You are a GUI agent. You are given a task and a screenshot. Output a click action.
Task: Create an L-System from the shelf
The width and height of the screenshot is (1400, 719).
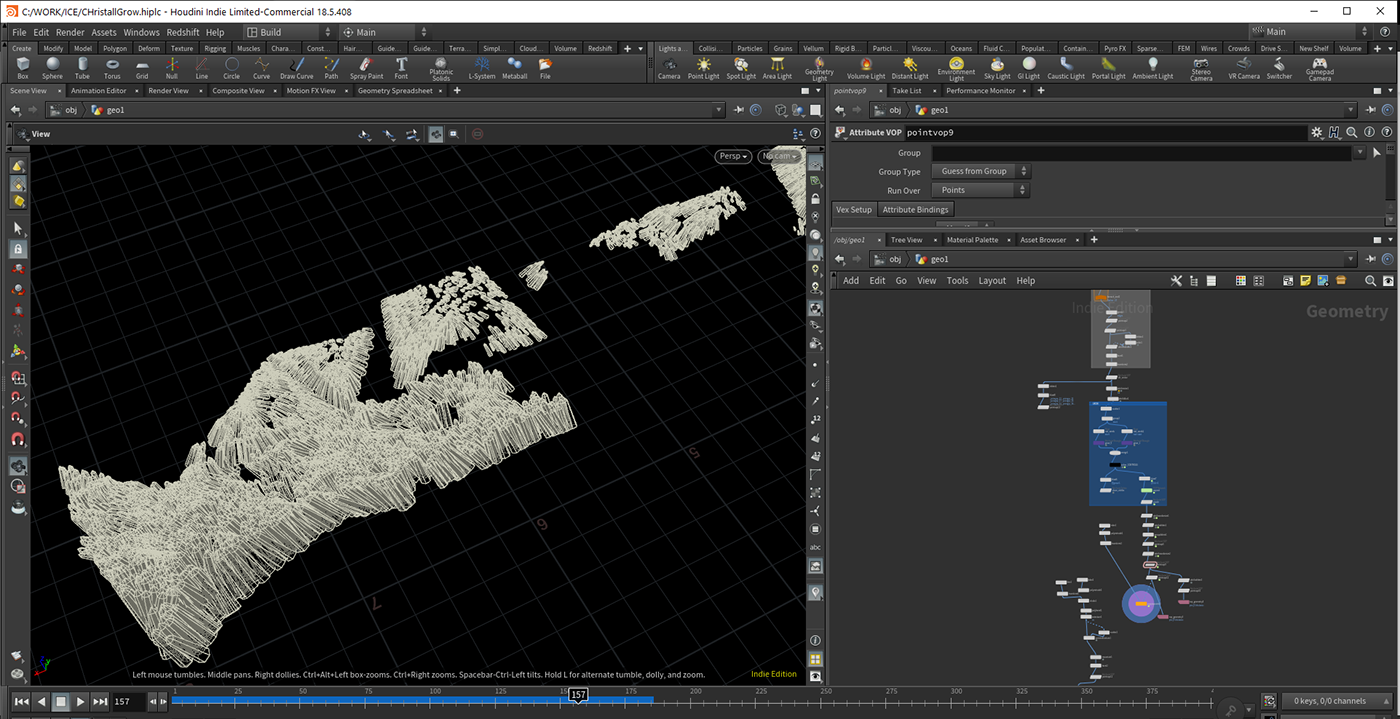(x=481, y=67)
